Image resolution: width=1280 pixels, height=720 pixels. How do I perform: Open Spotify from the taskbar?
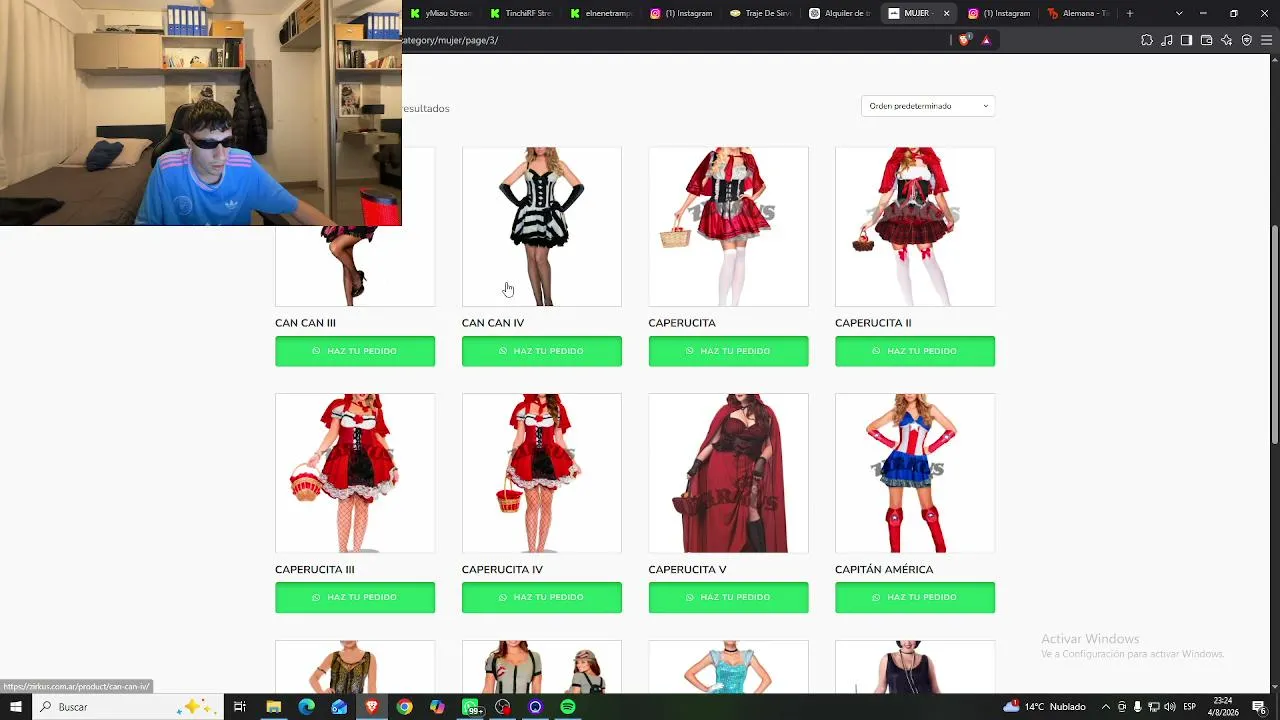pyautogui.click(x=568, y=707)
